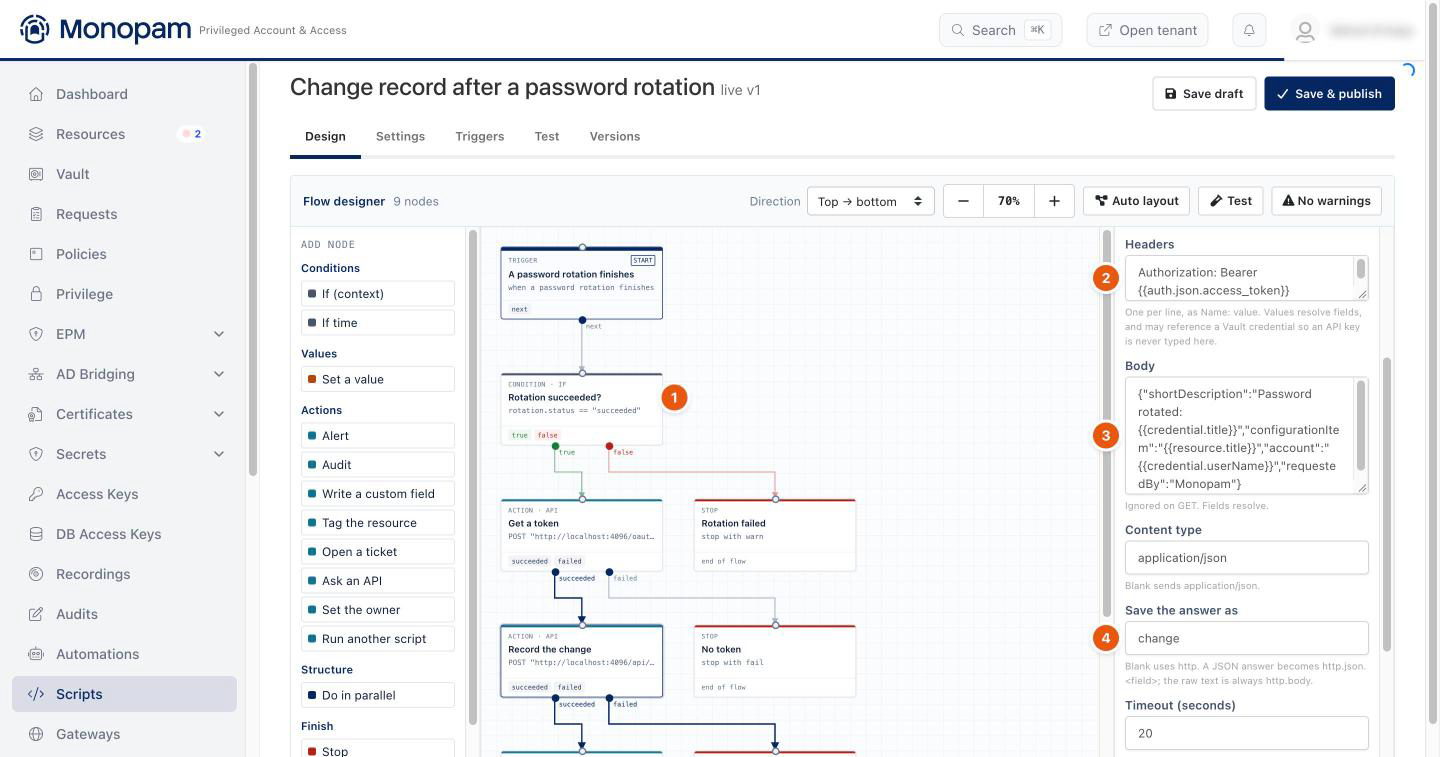1440x757 pixels.
Task: Open the notifications bell
Action: tap(1249, 30)
